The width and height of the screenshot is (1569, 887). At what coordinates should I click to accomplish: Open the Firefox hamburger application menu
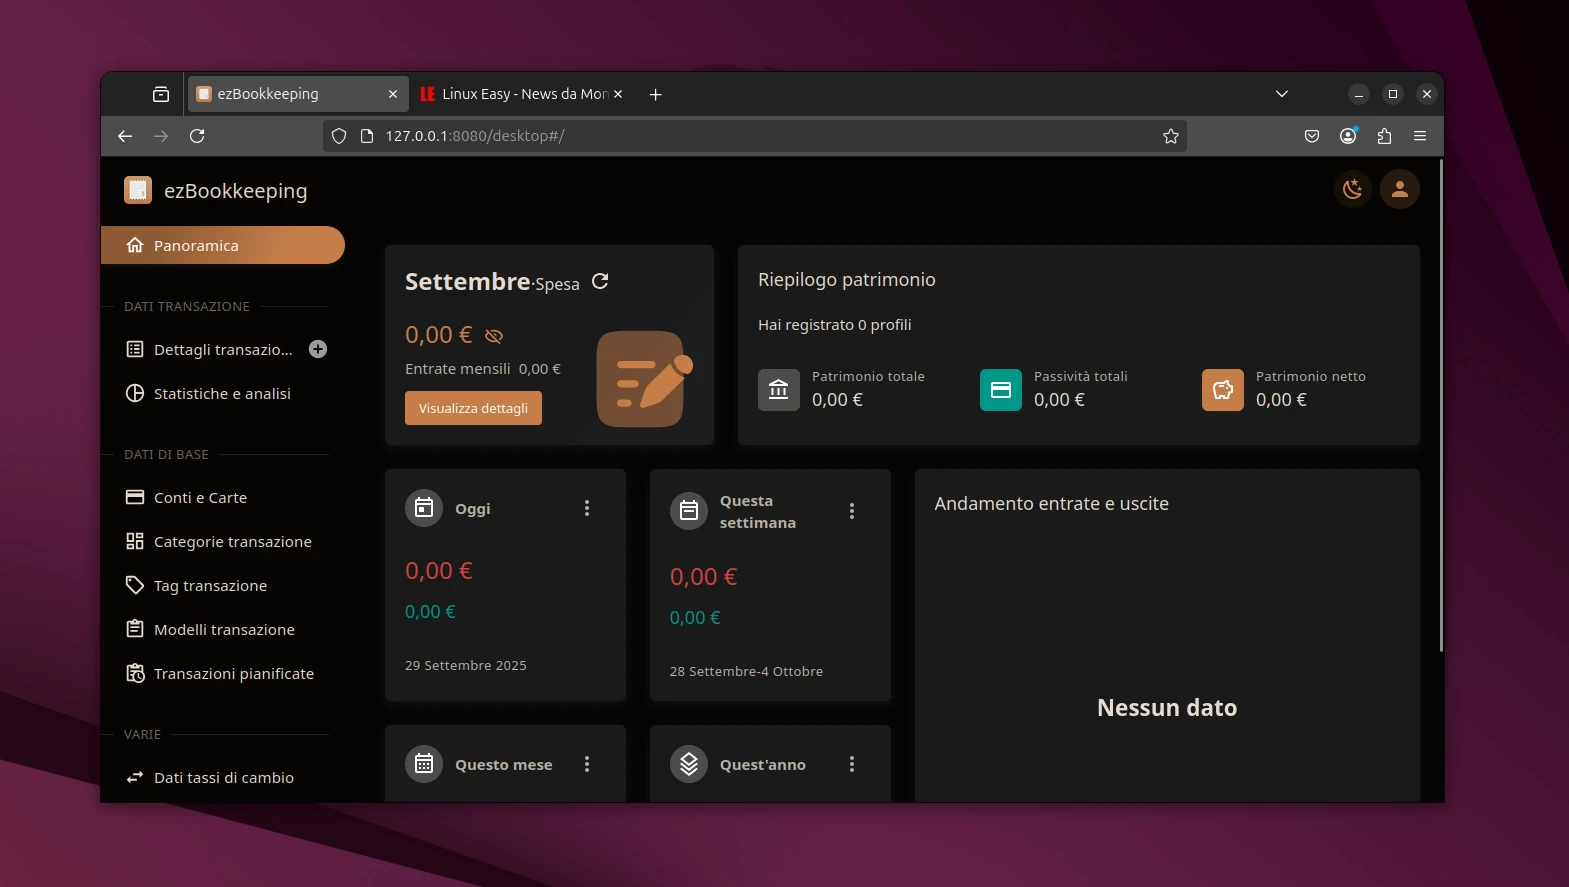coord(1420,136)
